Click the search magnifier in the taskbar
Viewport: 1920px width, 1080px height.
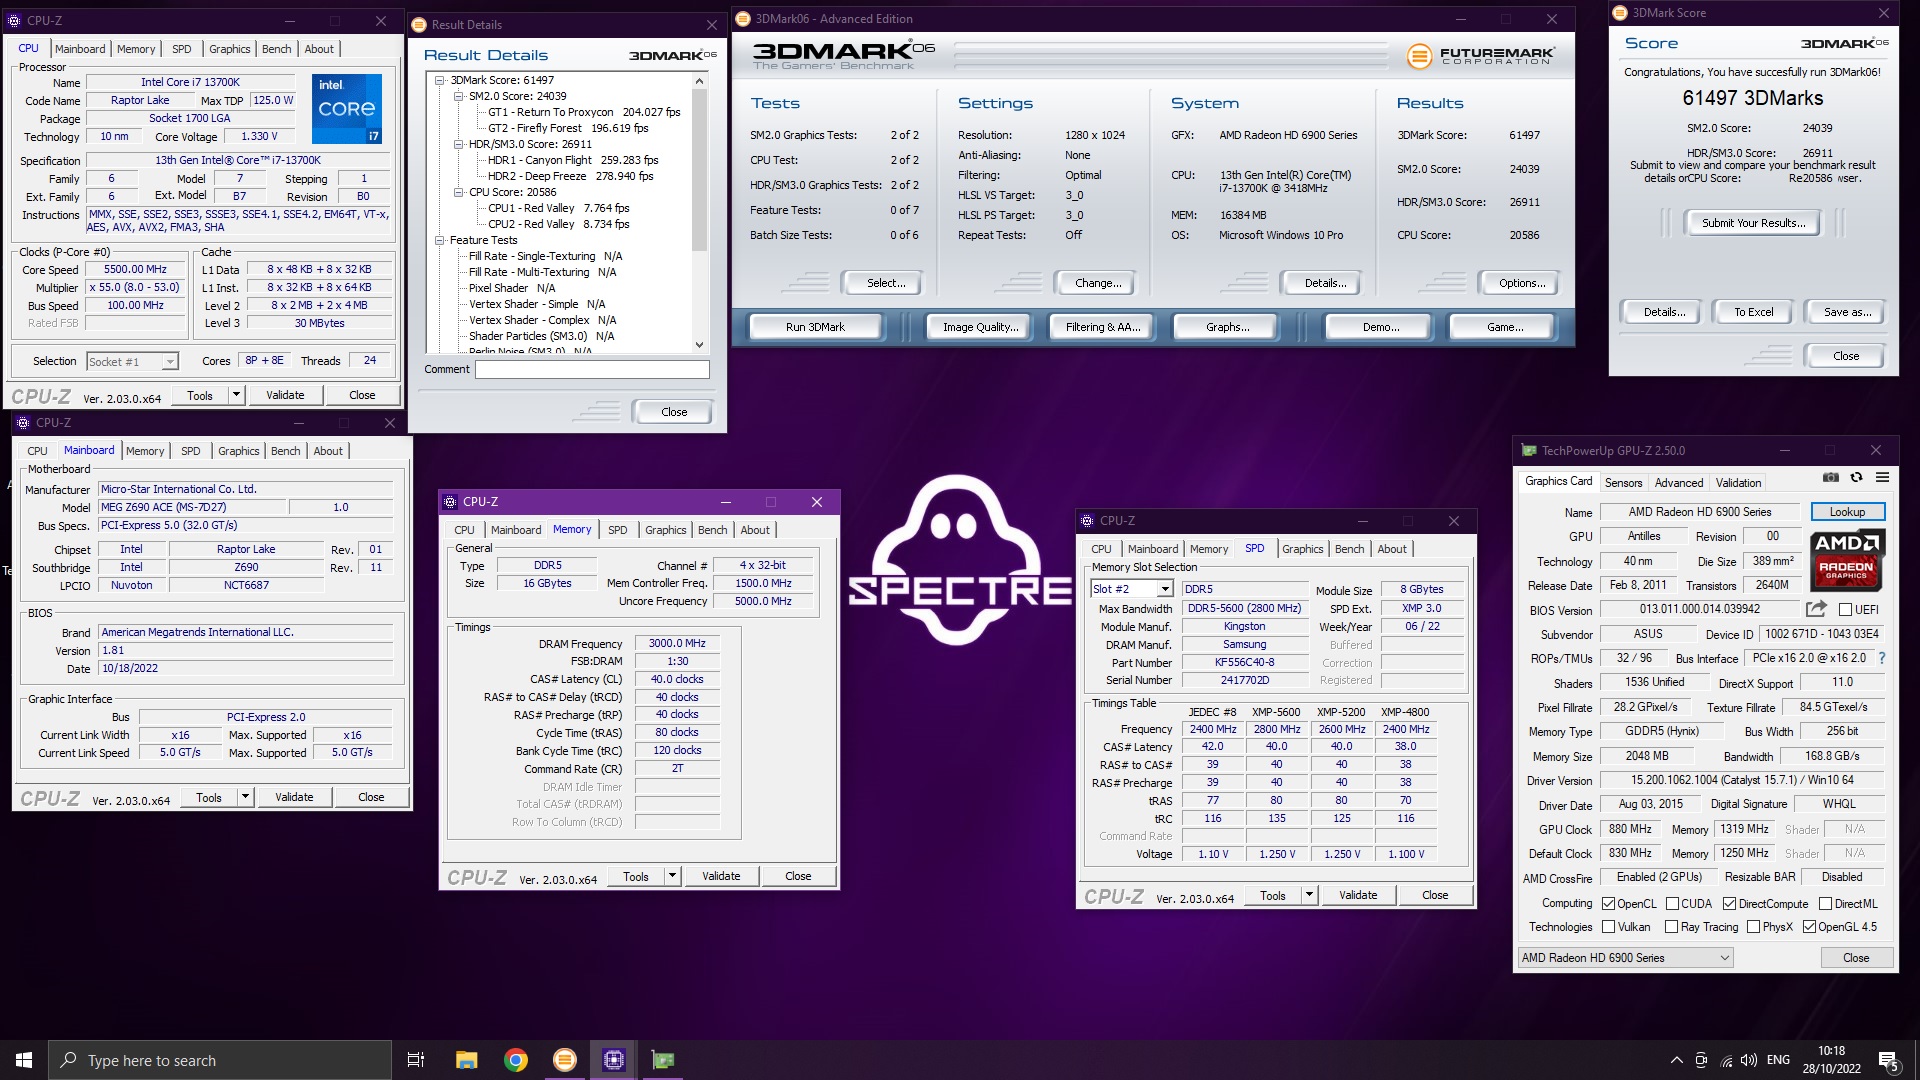[x=68, y=1060]
